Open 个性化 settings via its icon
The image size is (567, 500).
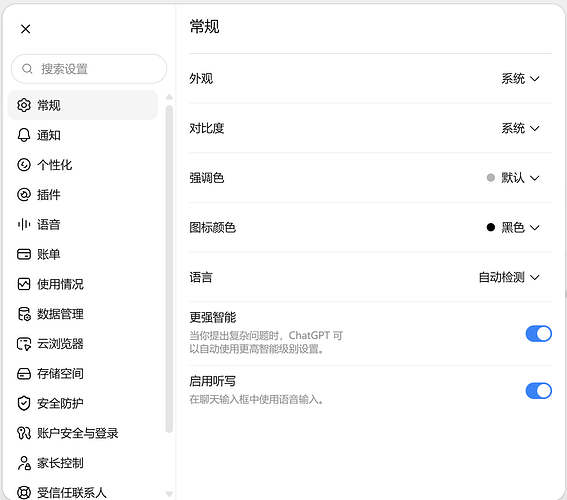[x=24, y=165]
